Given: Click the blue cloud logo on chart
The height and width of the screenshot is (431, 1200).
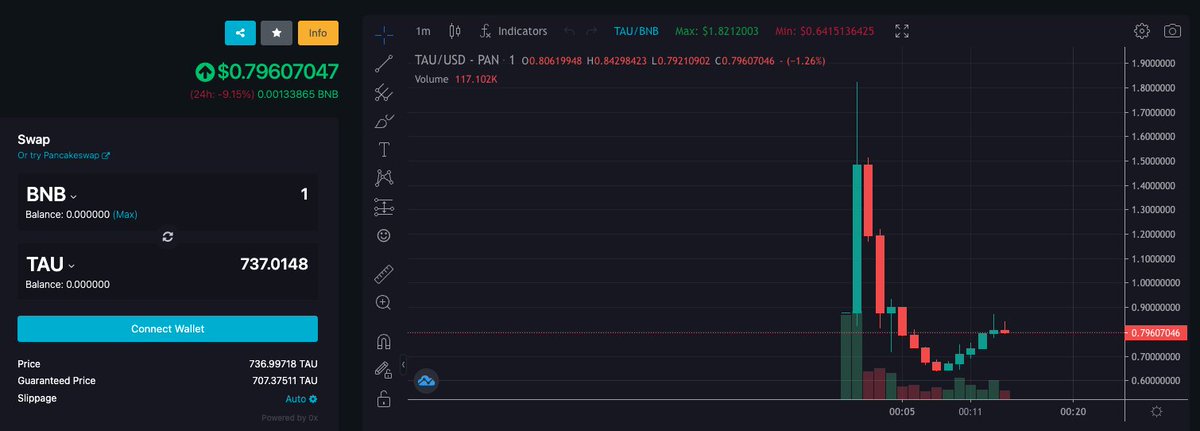Looking at the screenshot, I should pyautogui.click(x=428, y=380).
